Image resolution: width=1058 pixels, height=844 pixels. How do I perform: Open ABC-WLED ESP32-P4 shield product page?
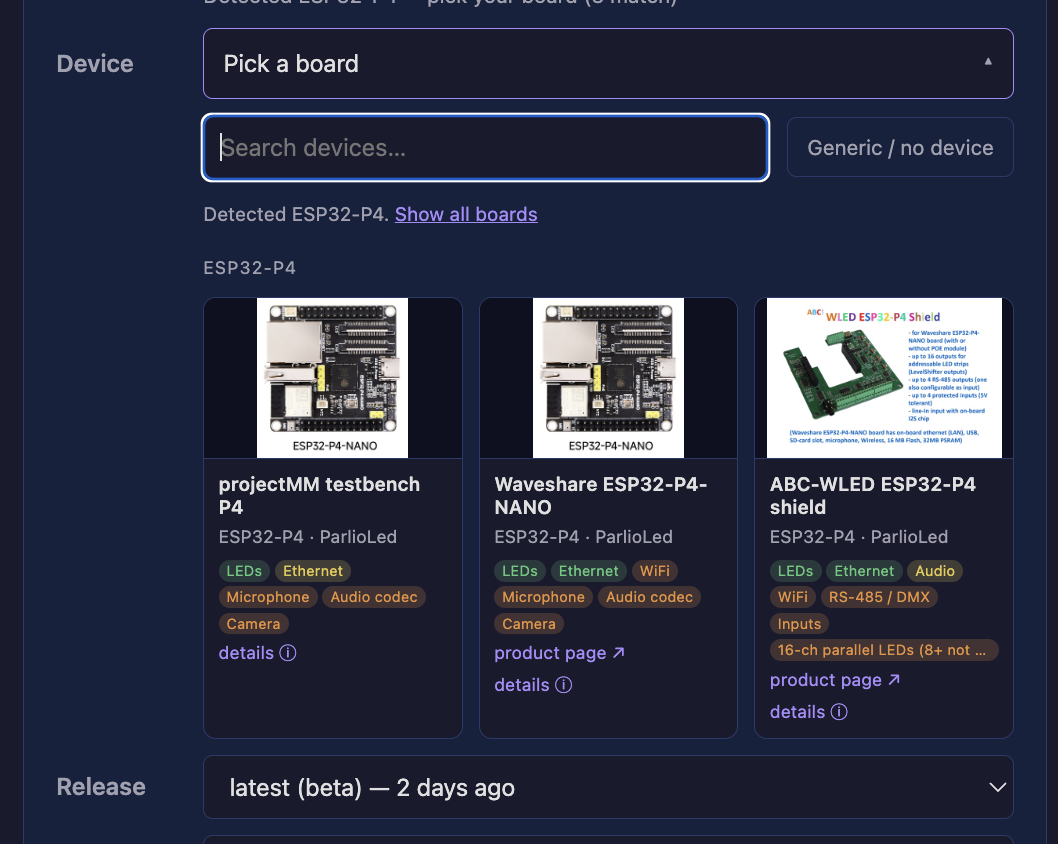click(835, 680)
